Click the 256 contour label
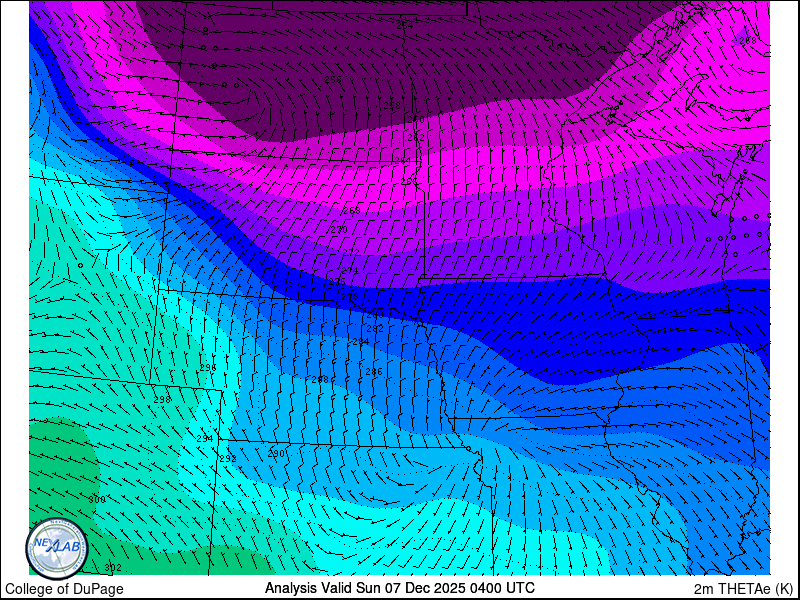The image size is (800, 600). 333,79
